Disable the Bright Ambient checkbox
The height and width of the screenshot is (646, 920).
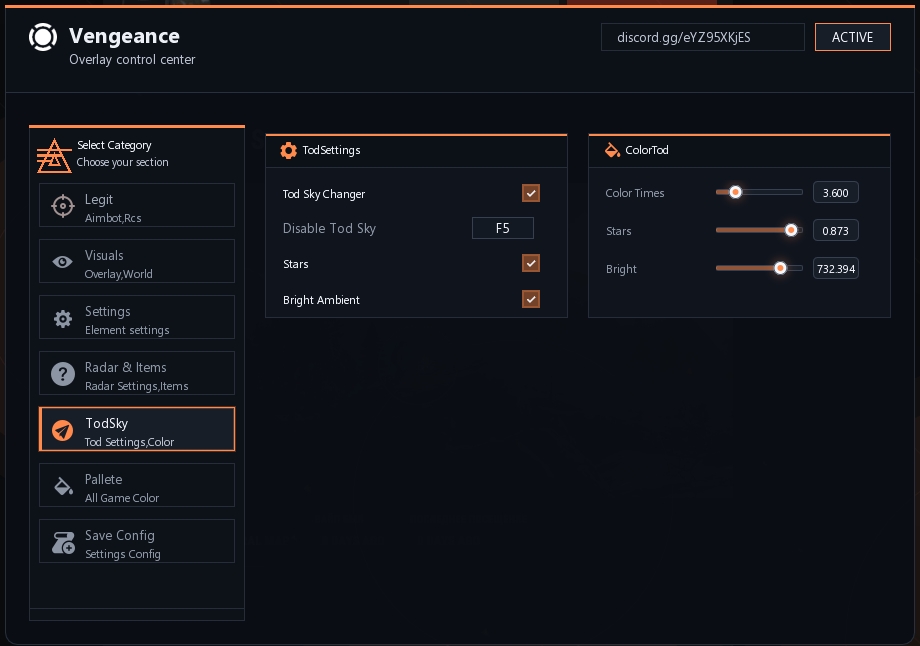(531, 299)
